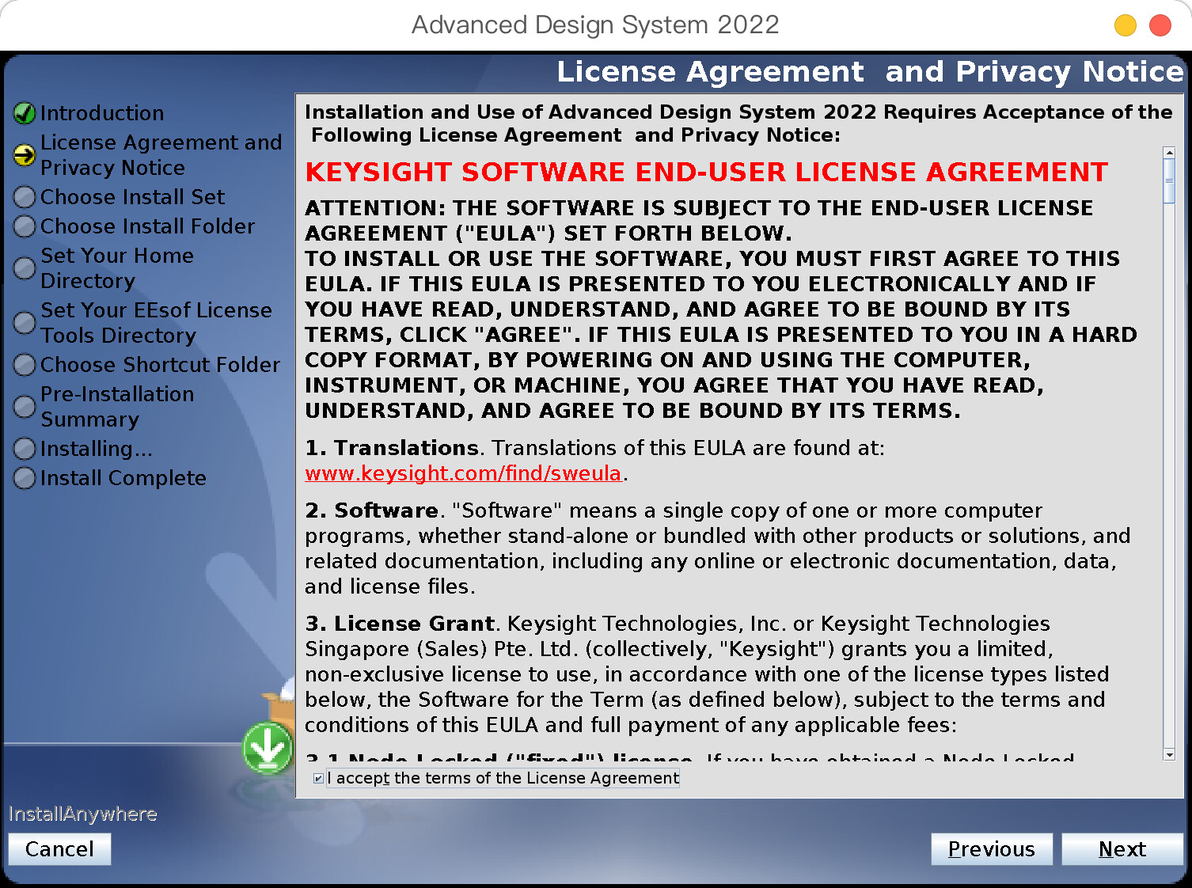Click the License Agreement and Privacy Notice step label
1192x888 pixels.
tap(161, 155)
